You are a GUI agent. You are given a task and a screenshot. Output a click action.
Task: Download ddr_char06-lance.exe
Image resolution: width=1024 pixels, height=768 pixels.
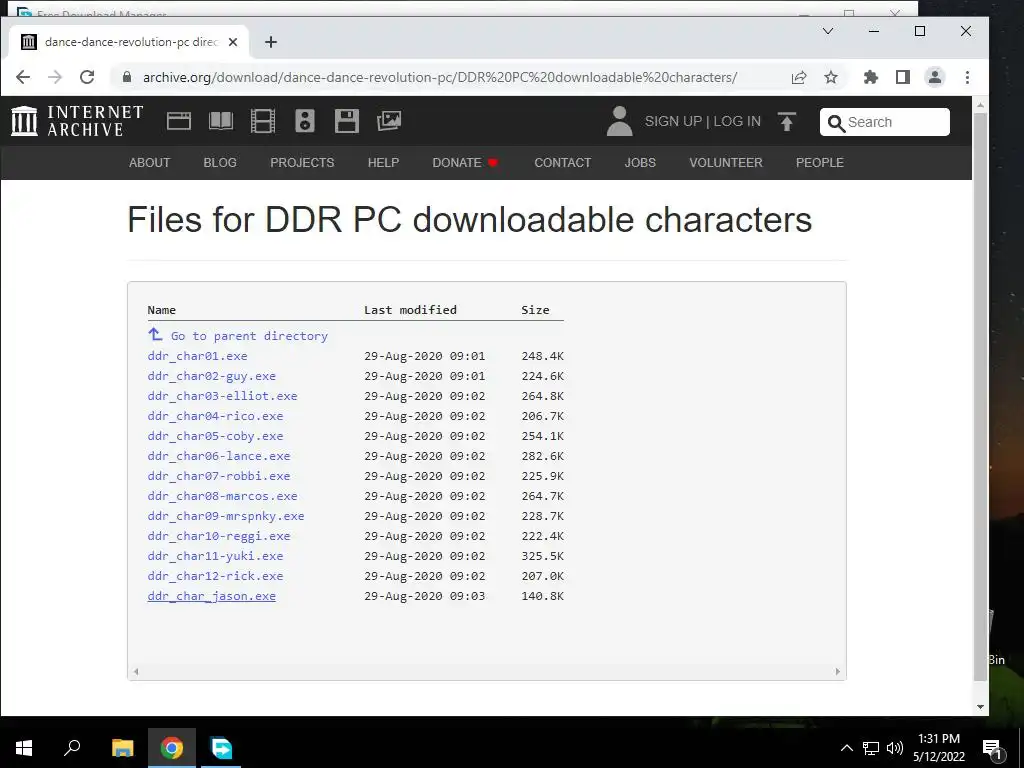point(219,456)
